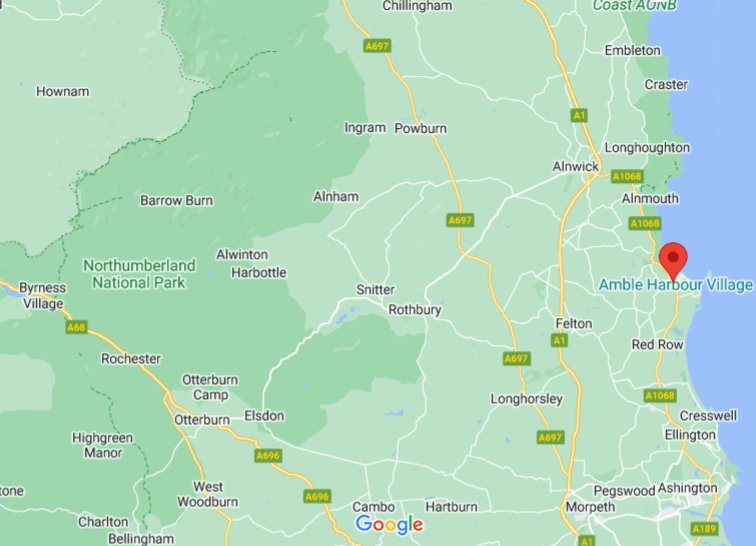Select the Longhorsley village label
This screenshot has width=756, height=546.
[x=526, y=399]
